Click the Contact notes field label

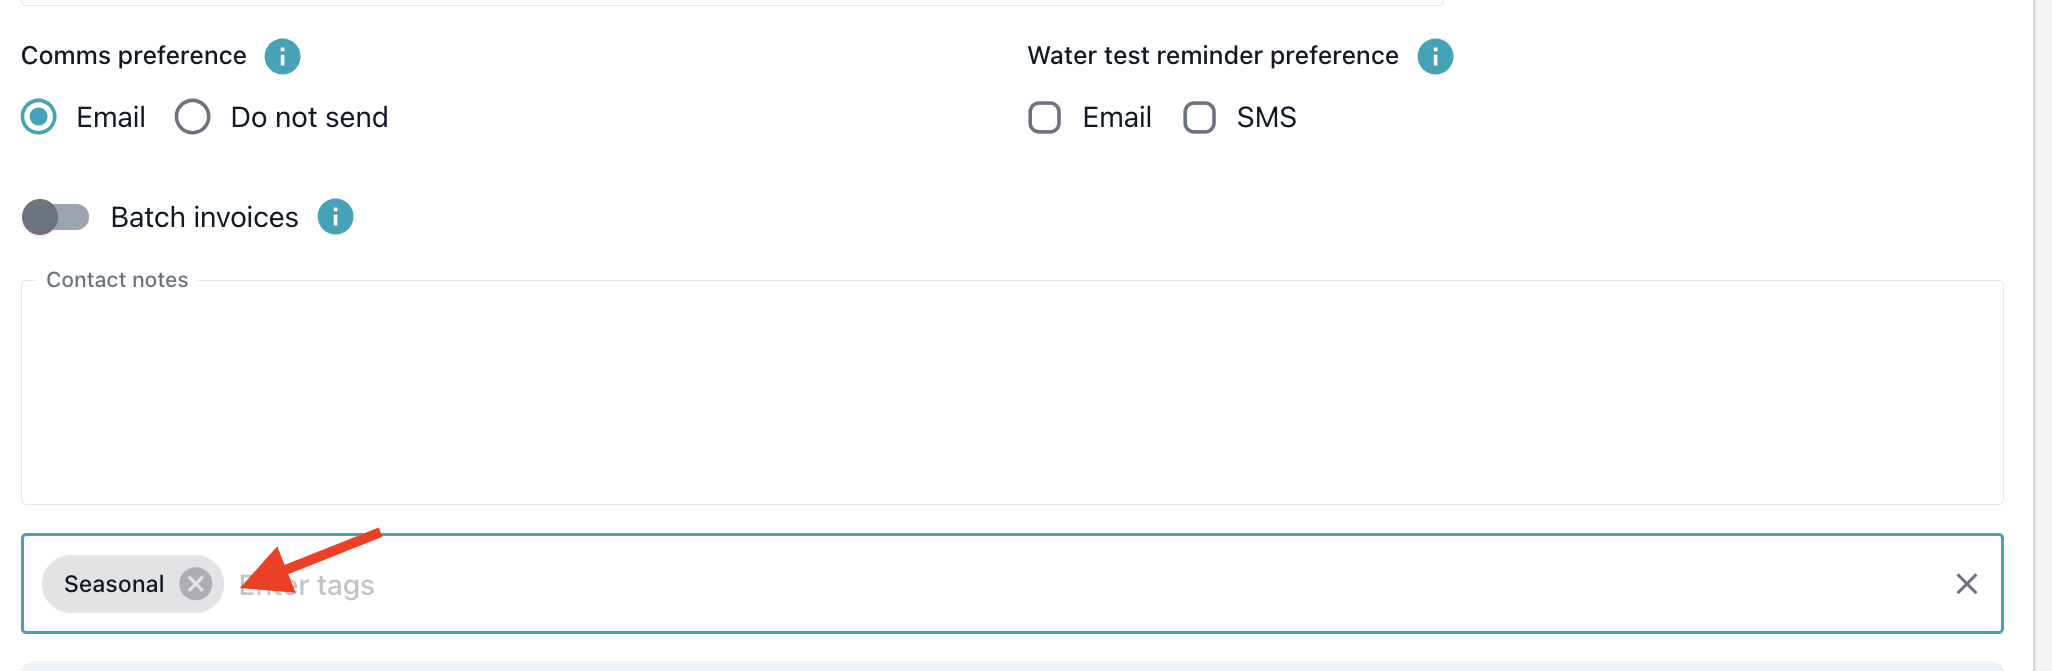pos(117,280)
